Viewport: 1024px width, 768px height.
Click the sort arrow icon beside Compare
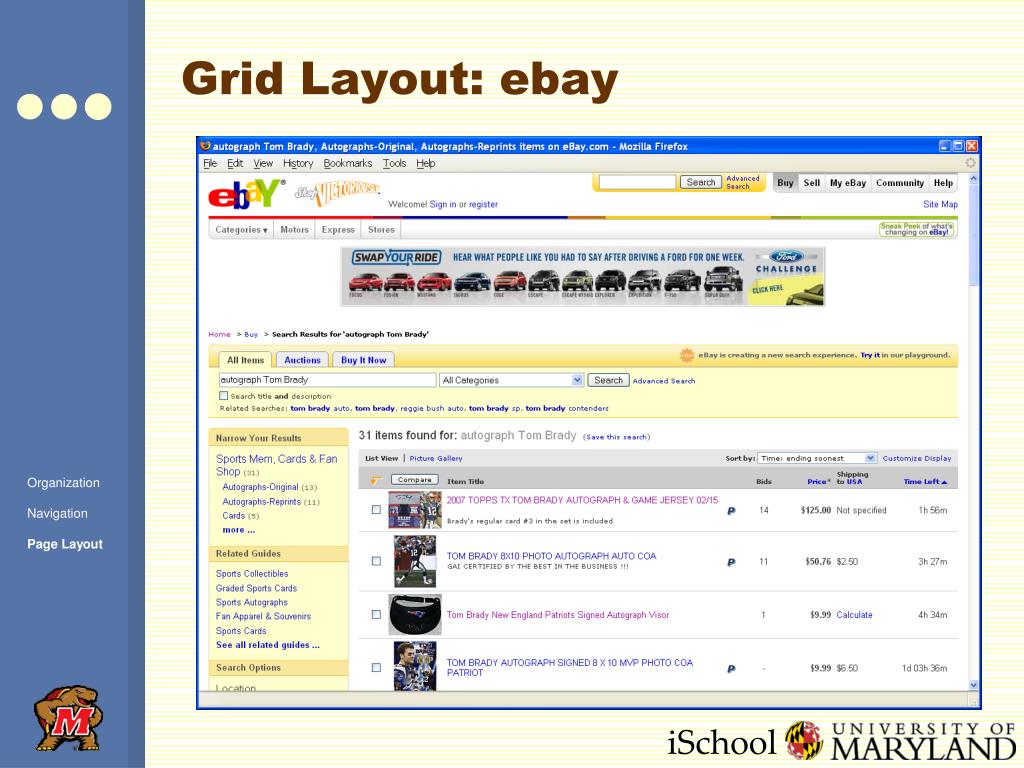376,480
